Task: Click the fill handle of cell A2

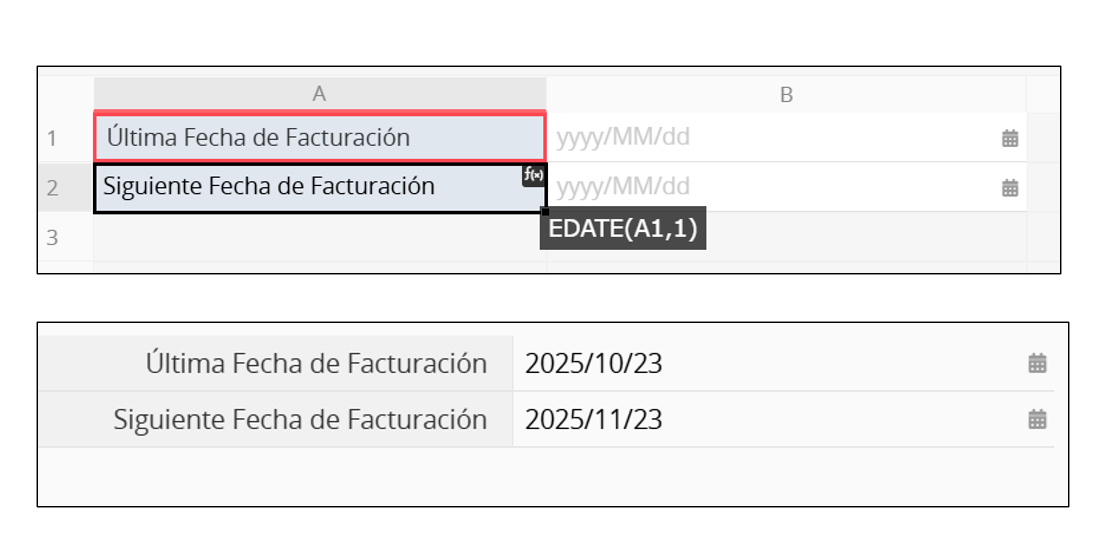Action: [544, 211]
